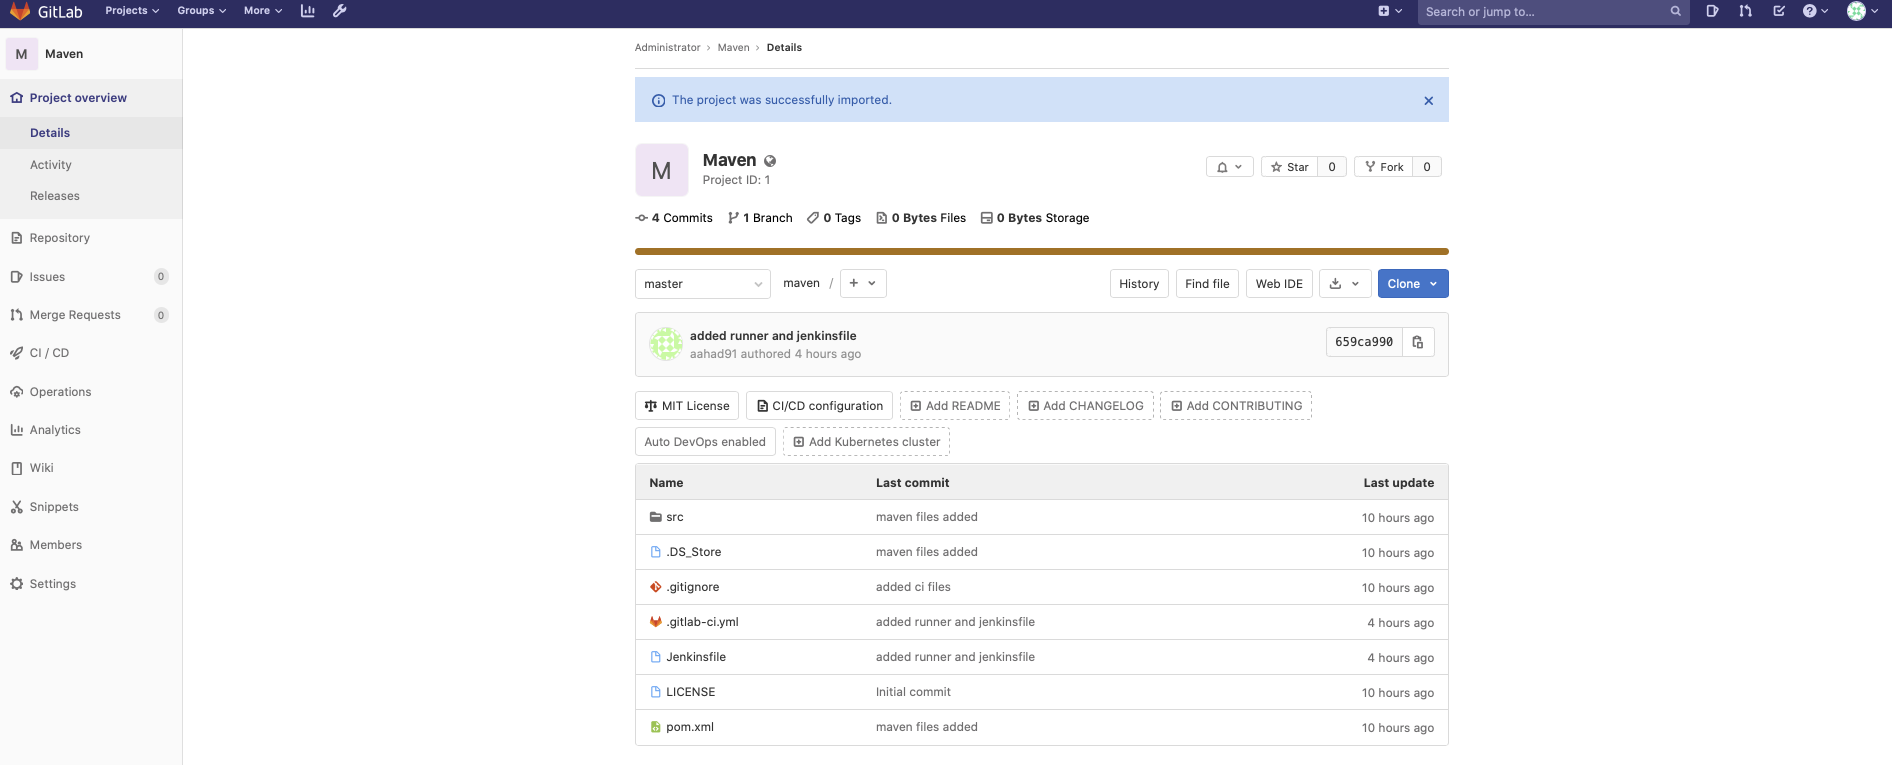
Task: Click the pom.xml file icon
Action: point(656,727)
